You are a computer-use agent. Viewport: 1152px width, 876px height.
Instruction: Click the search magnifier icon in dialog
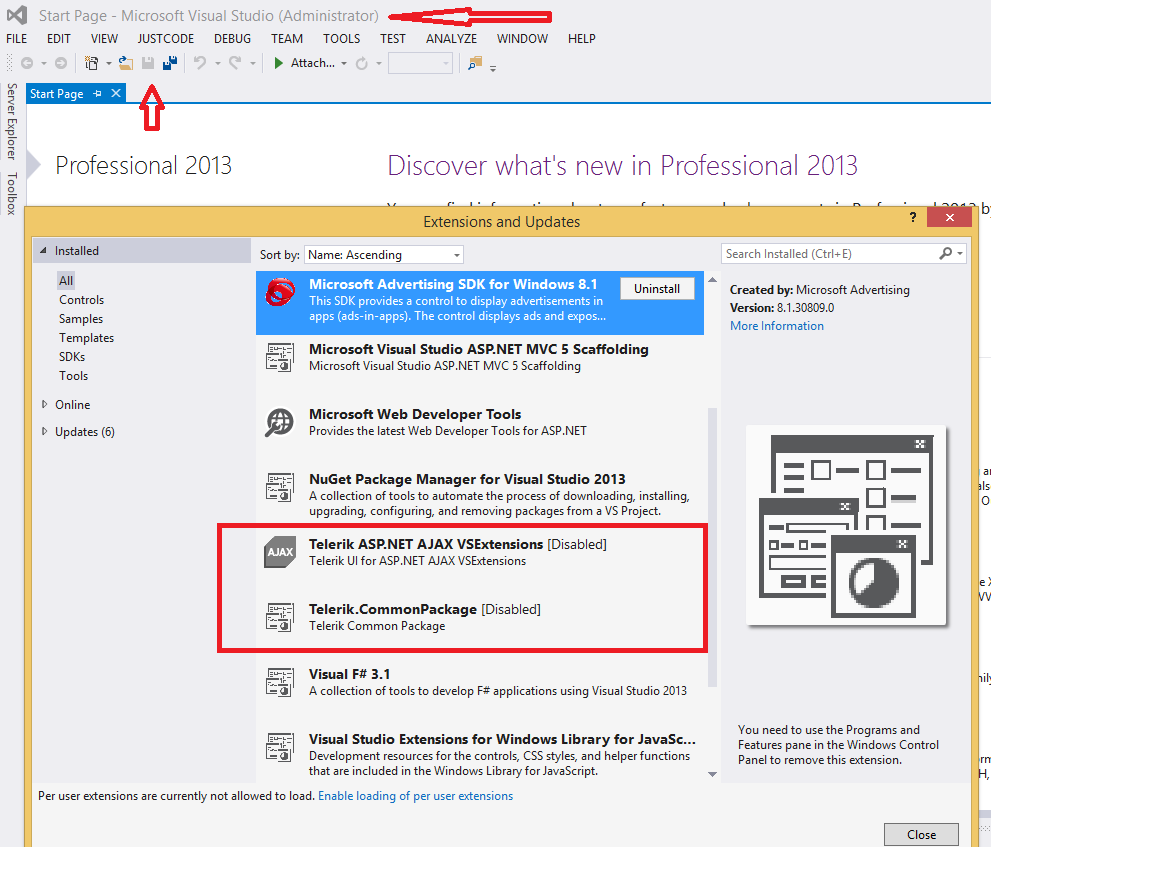pyautogui.click(x=946, y=254)
